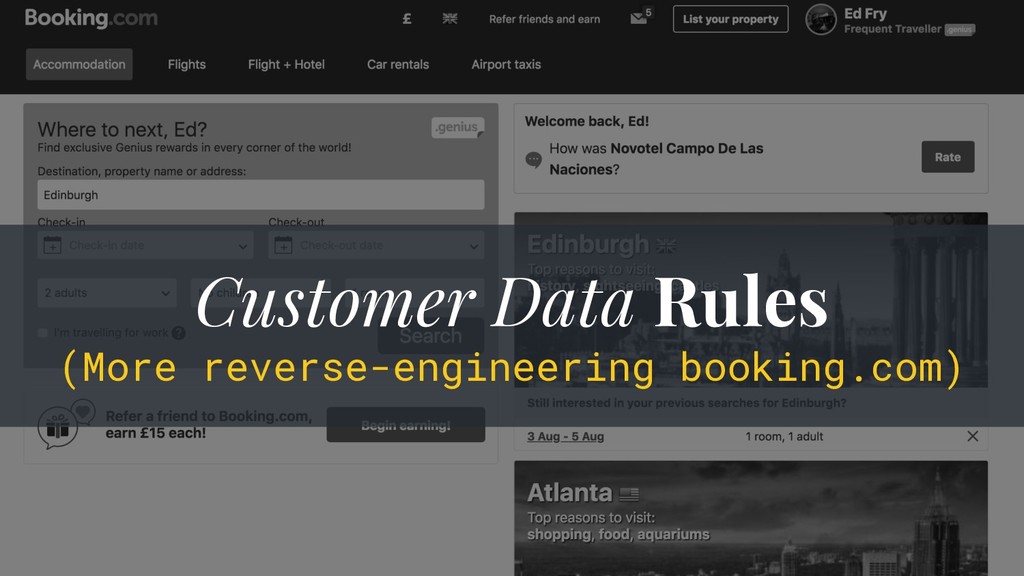Open Refer friends and earn link

[x=544, y=20]
